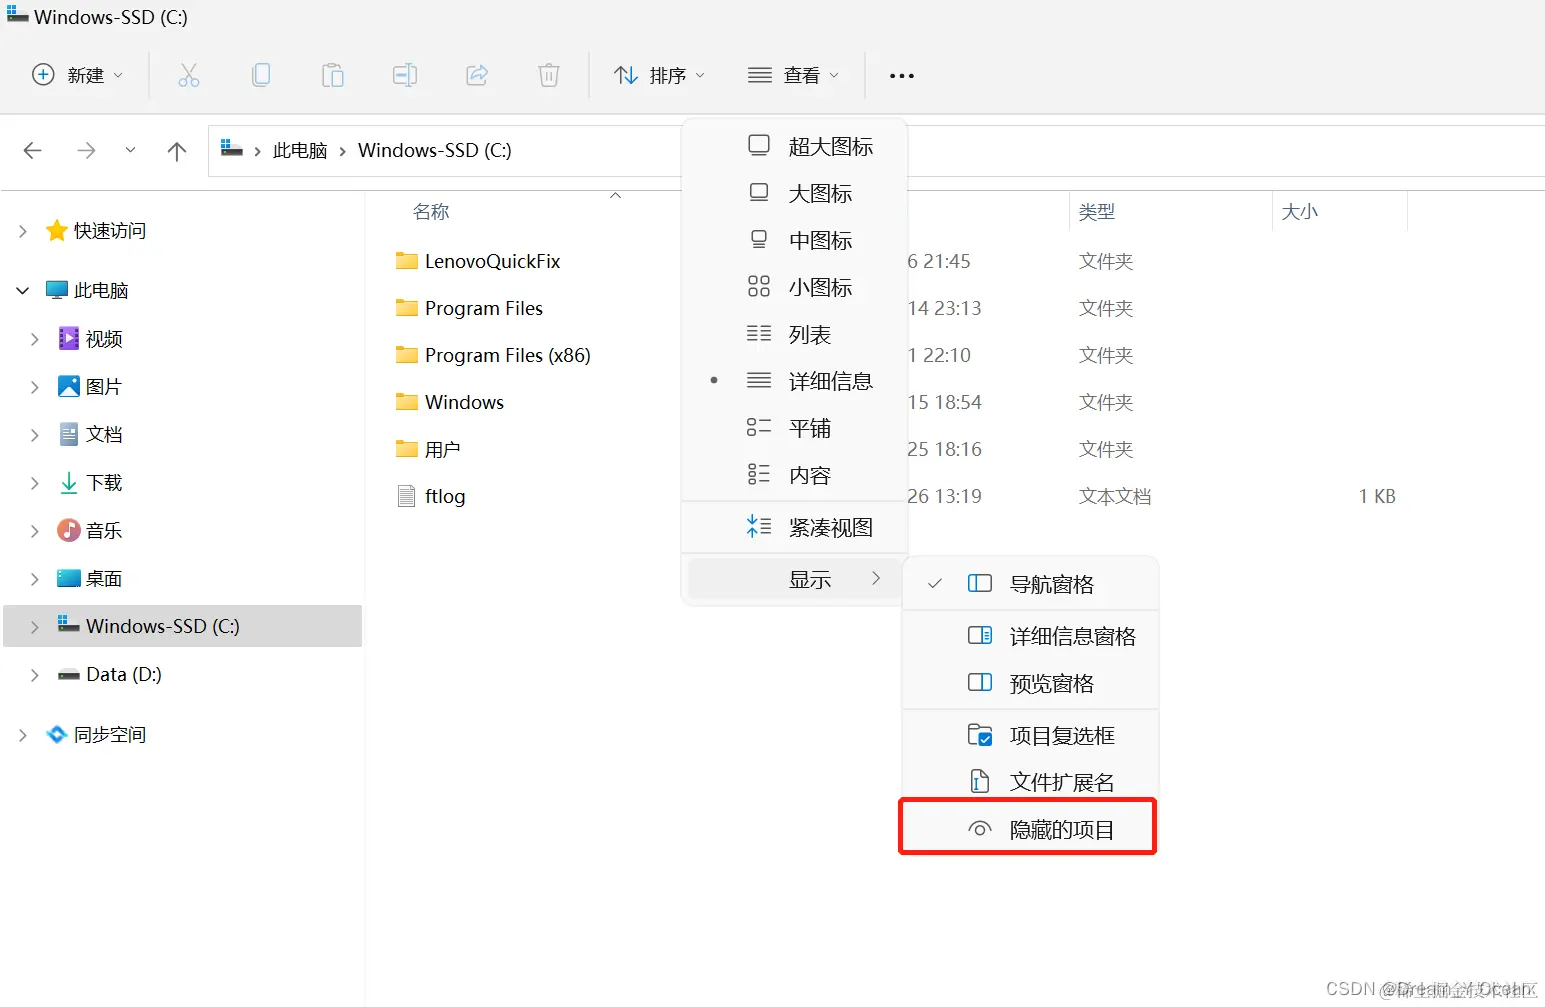Click the Delete (trash) icon
This screenshot has height=1007, width=1545.
click(548, 75)
